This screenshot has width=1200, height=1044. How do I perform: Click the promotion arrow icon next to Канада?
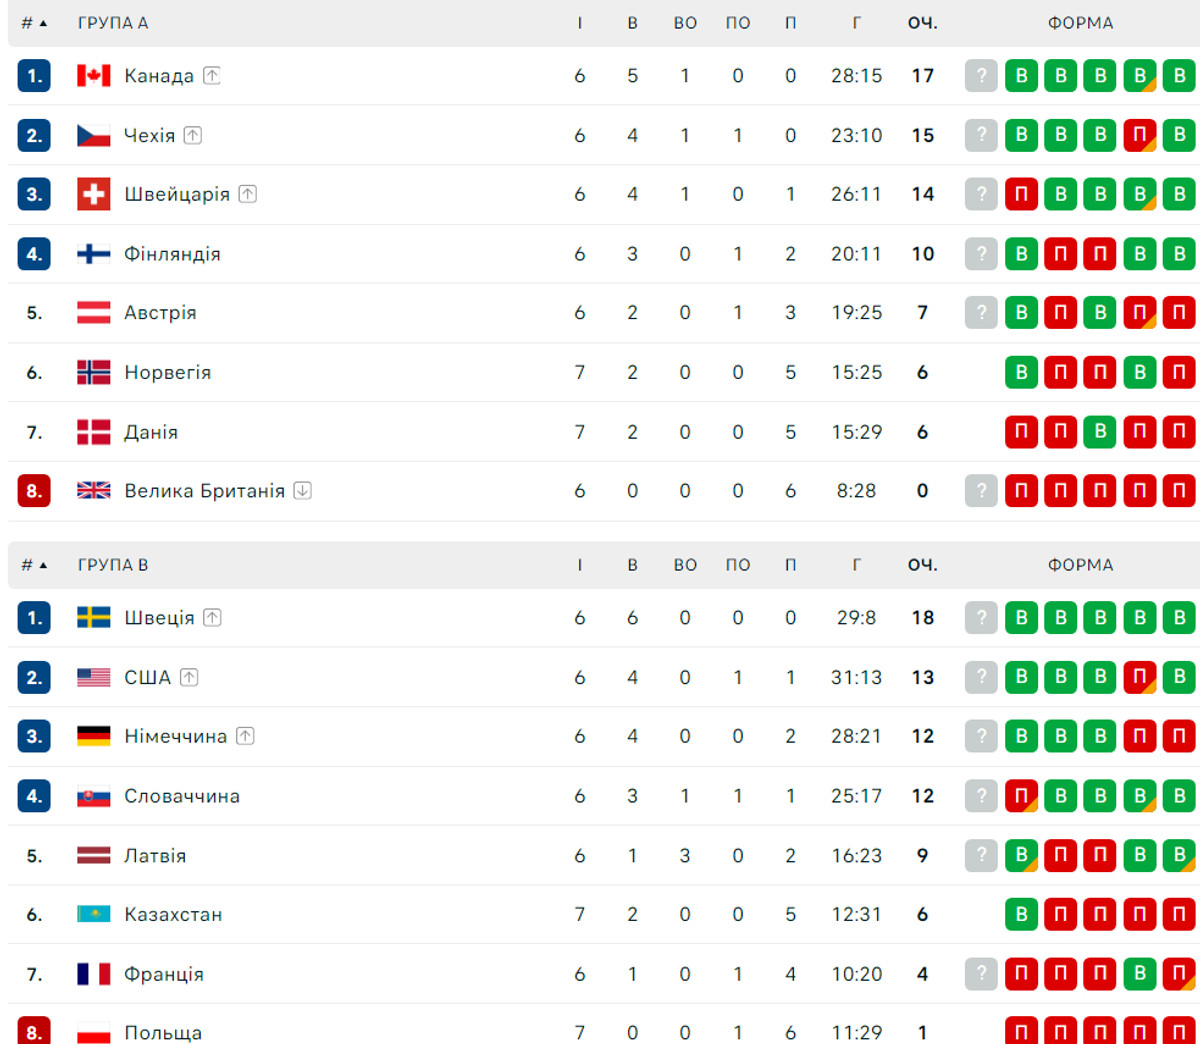pos(212,76)
